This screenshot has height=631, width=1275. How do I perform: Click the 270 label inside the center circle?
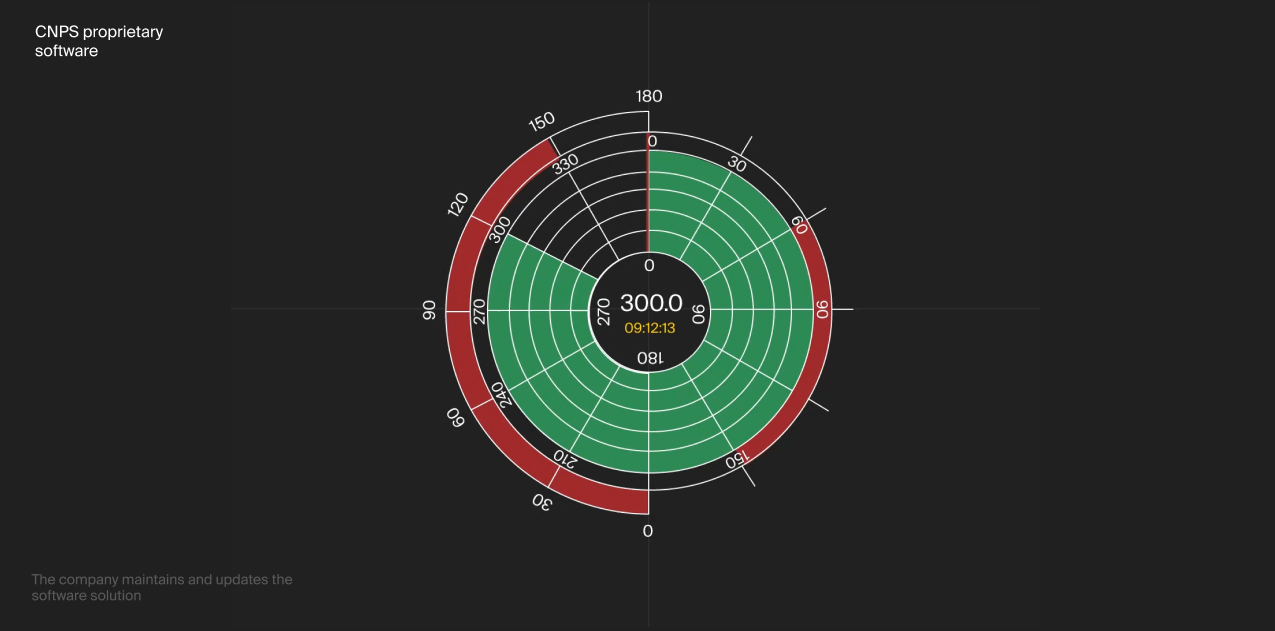click(604, 312)
